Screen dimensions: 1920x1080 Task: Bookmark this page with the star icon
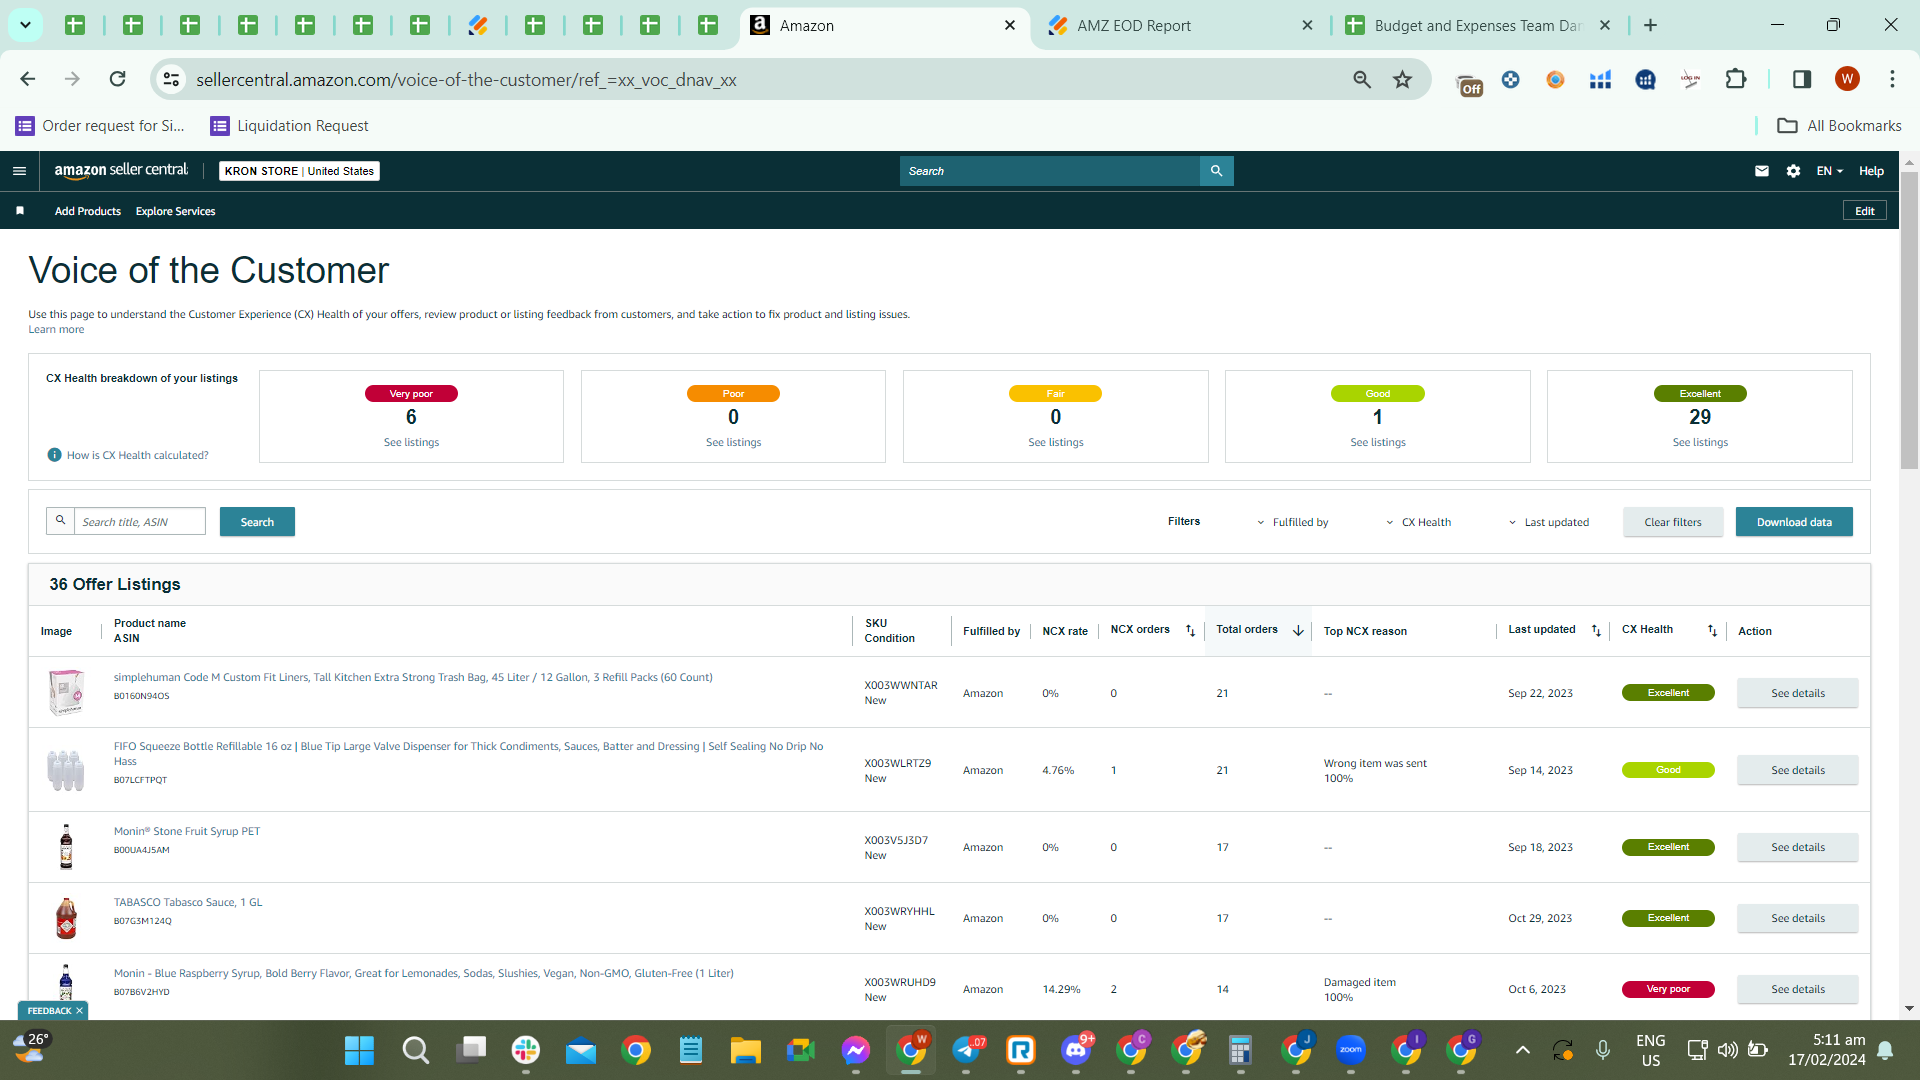(x=1403, y=79)
